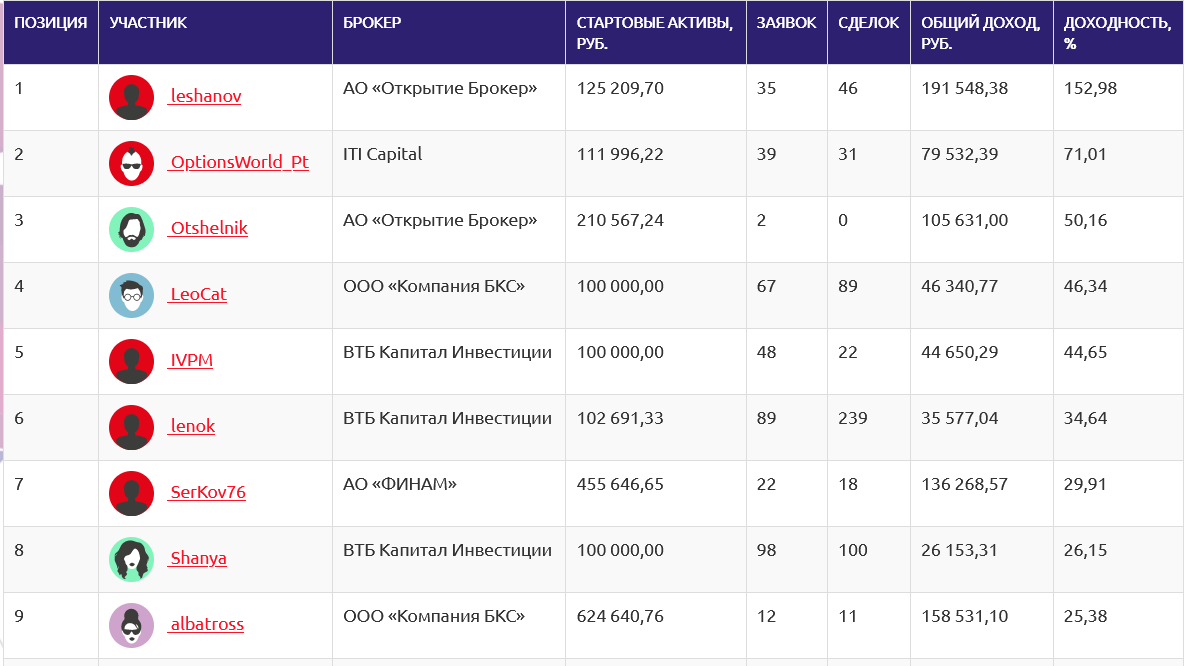Click OptionsWorld_Pt's sunglasses avatar

(131, 163)
